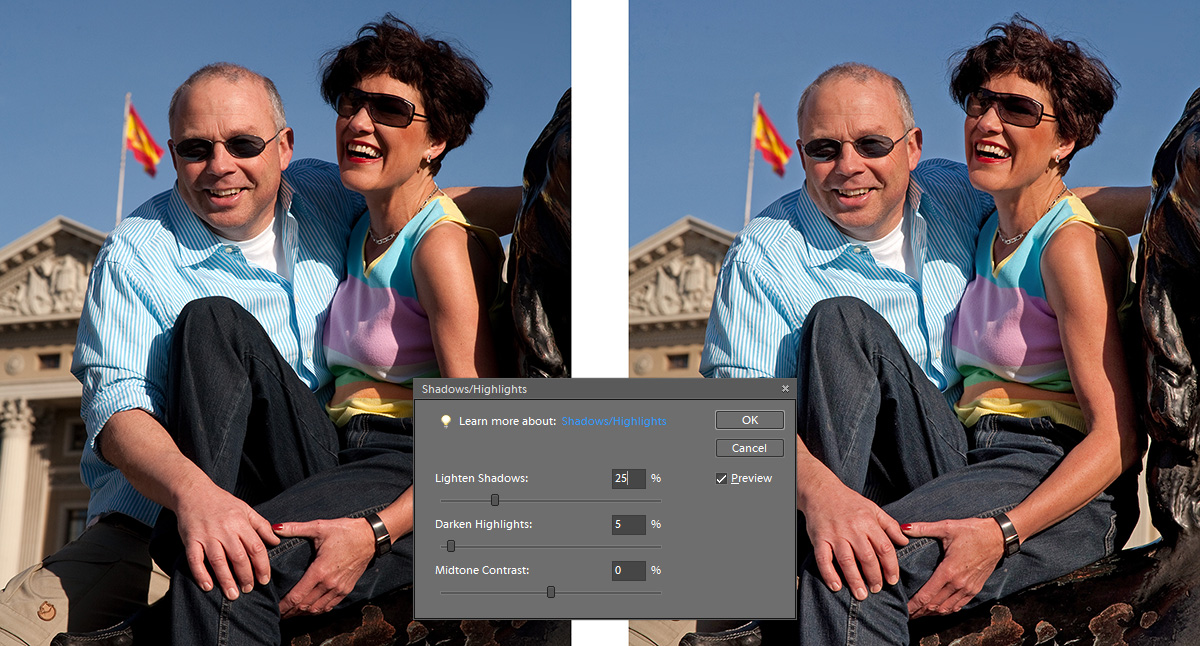Click the Lighten Shadows percentage field
This screenshot has height=646, width=1200.
pos(628,479)
